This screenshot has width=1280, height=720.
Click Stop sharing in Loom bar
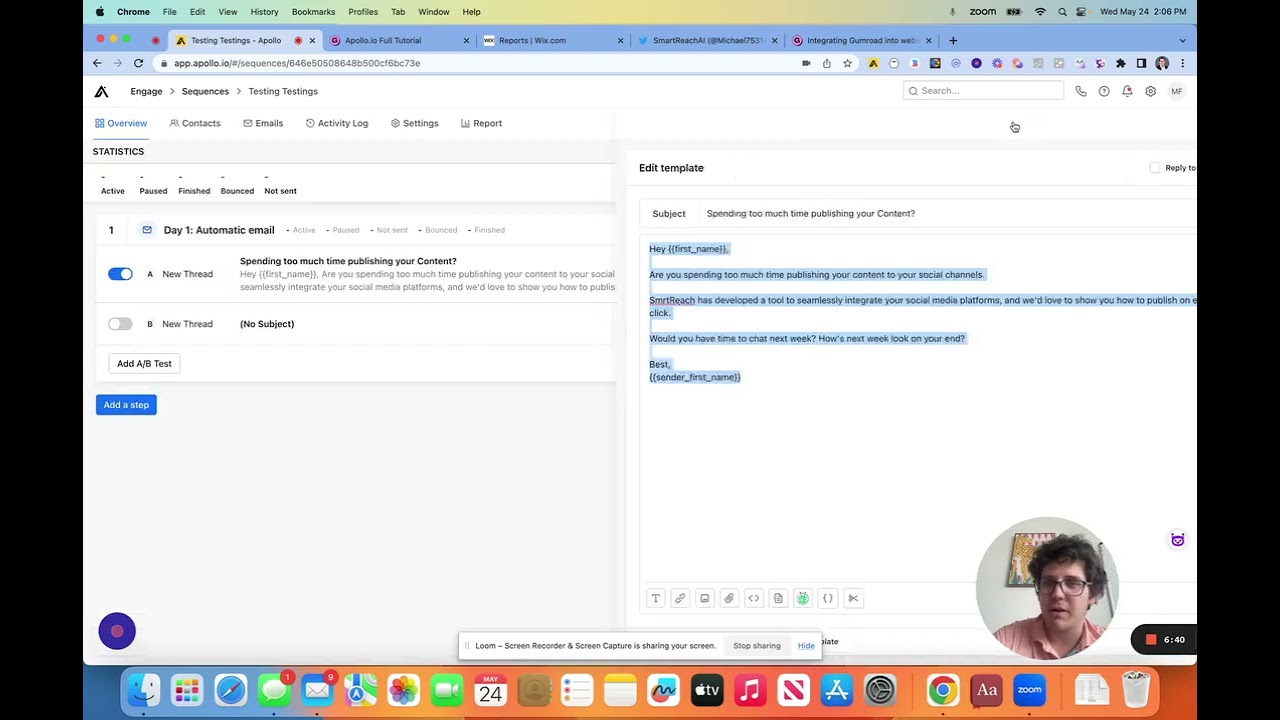click(x=757, y=646)
